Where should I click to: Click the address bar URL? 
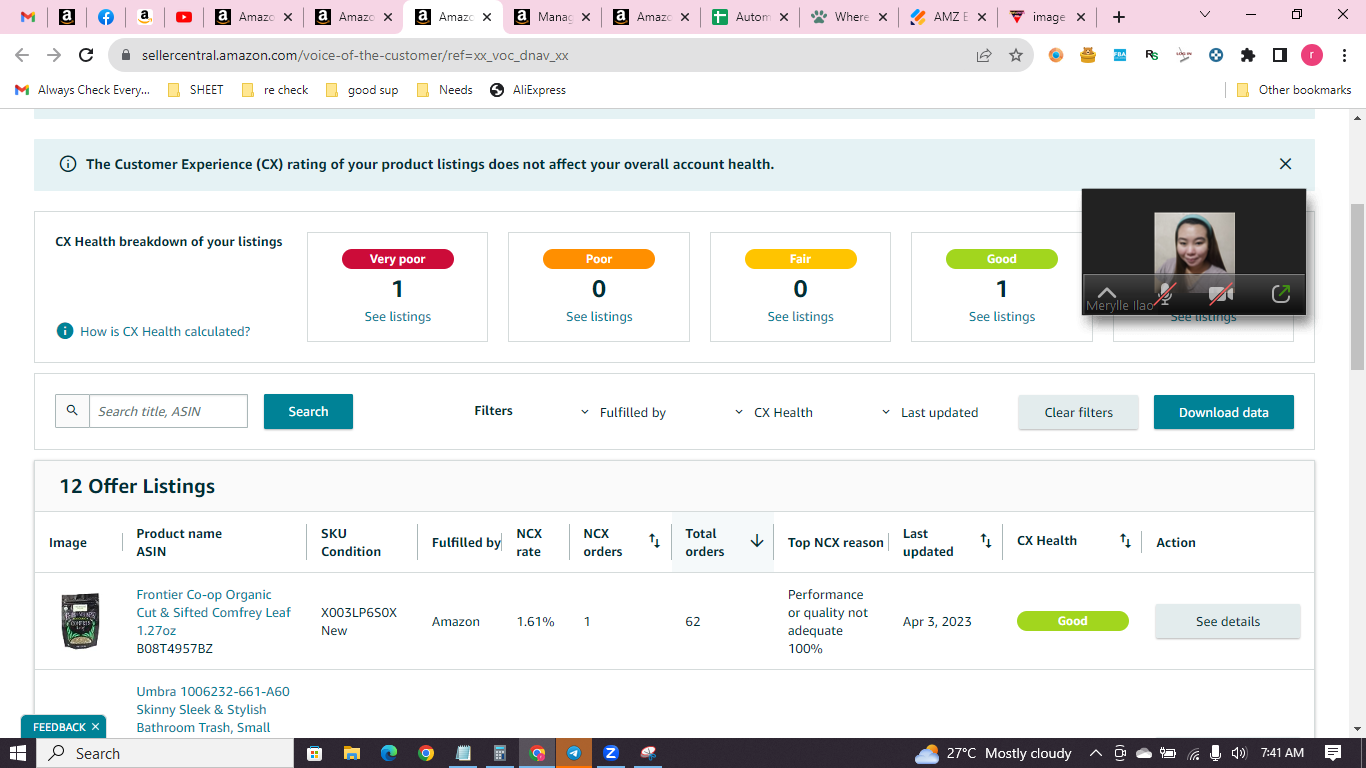(x=355, y=56)
